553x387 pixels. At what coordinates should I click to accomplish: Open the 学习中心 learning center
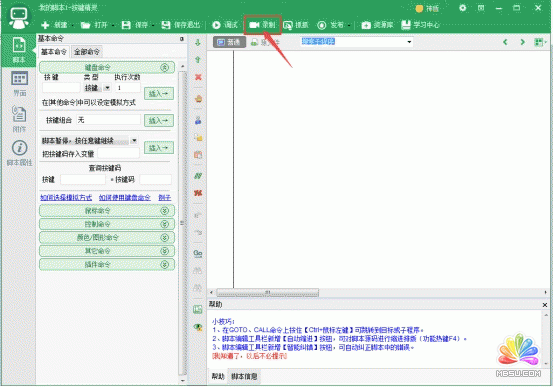[x=420, y=25]
